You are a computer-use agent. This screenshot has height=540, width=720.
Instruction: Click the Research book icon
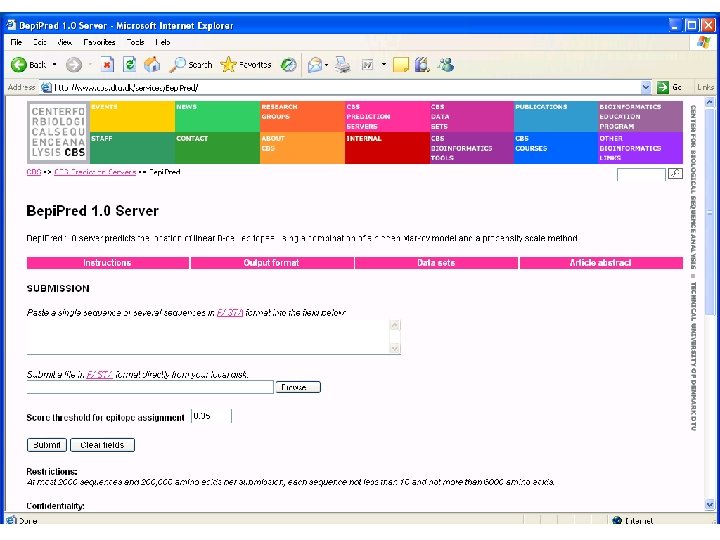422,65
